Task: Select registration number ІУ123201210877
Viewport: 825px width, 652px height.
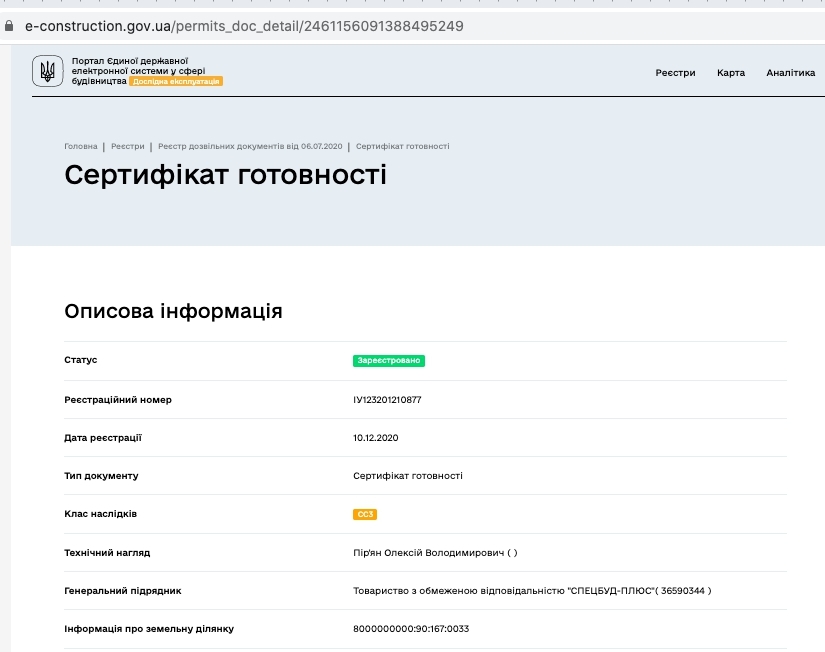Action: tap(387, 400)
